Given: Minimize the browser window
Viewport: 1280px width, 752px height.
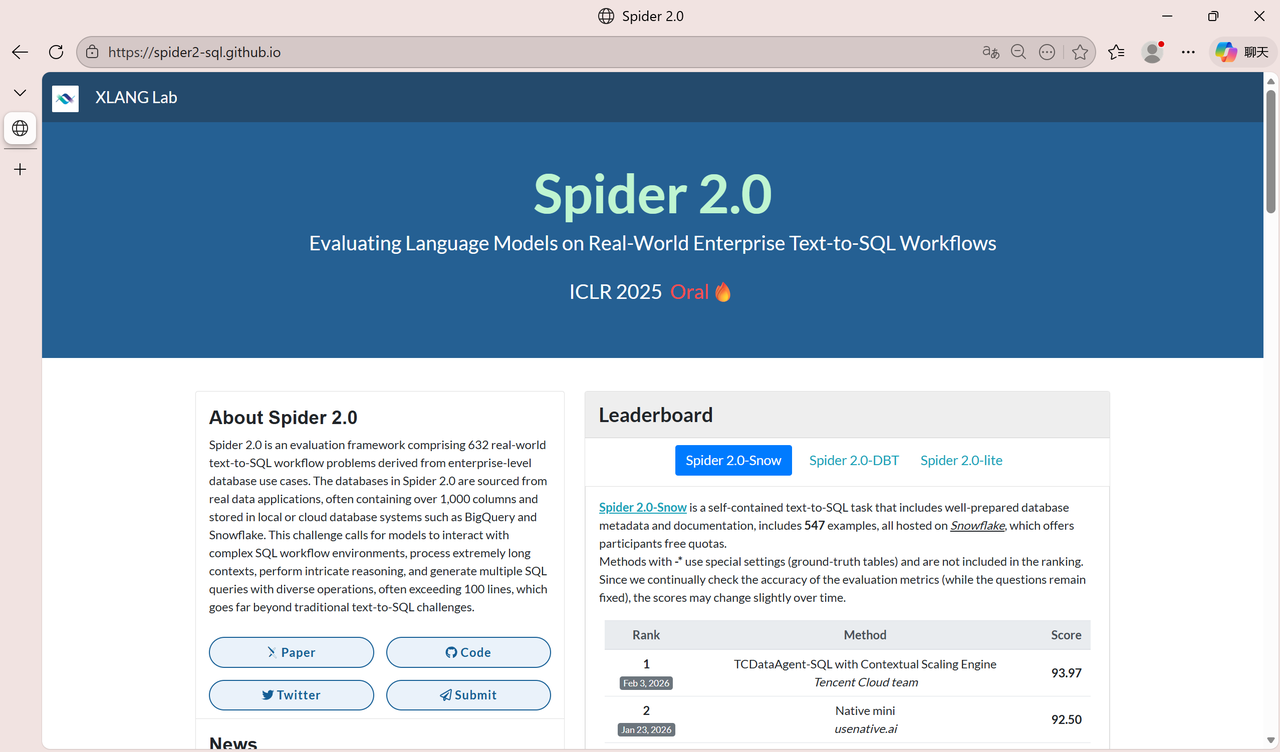Looking at the screenshot, I should [1167, 16].
